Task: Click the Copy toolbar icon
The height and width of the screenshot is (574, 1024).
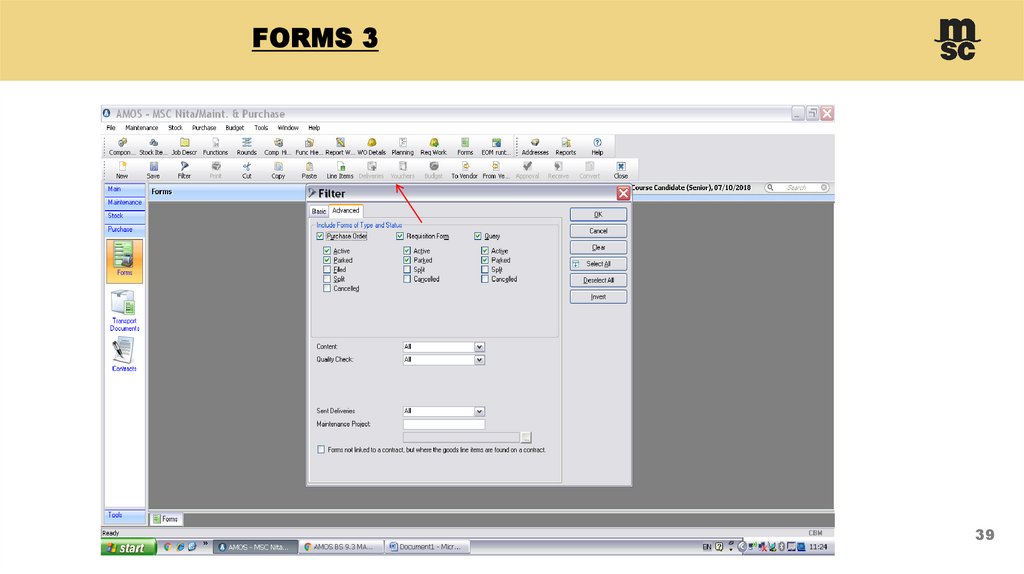Action: [278, 170]
